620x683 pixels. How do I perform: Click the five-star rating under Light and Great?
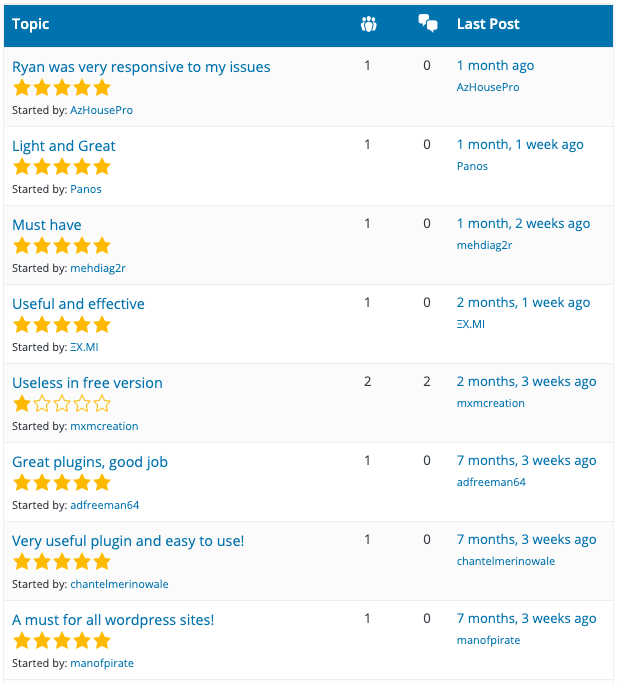tap(62, 167)
